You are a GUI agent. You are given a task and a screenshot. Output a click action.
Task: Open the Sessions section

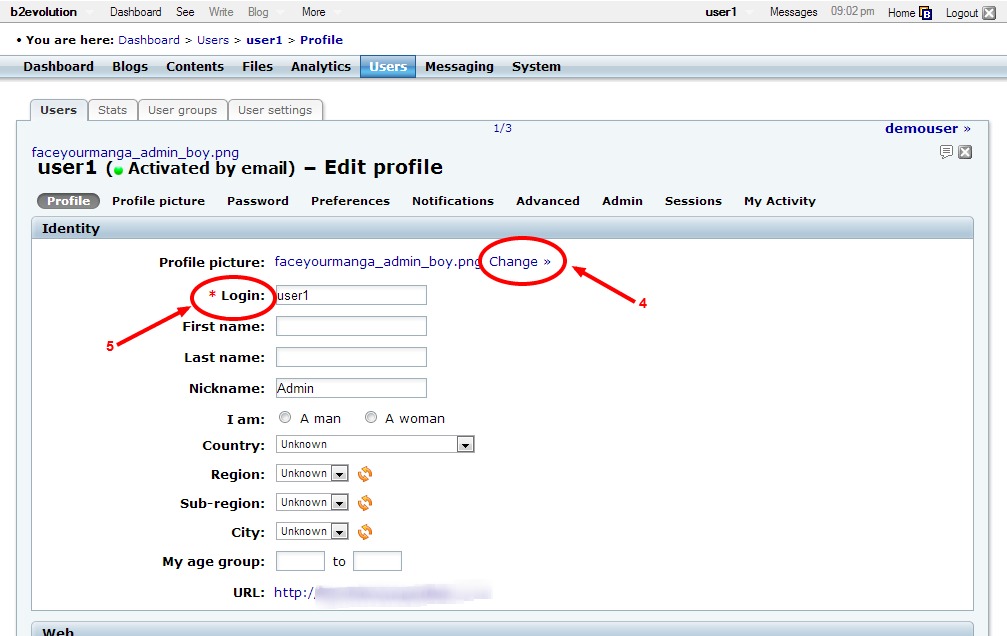pos(693,201)
